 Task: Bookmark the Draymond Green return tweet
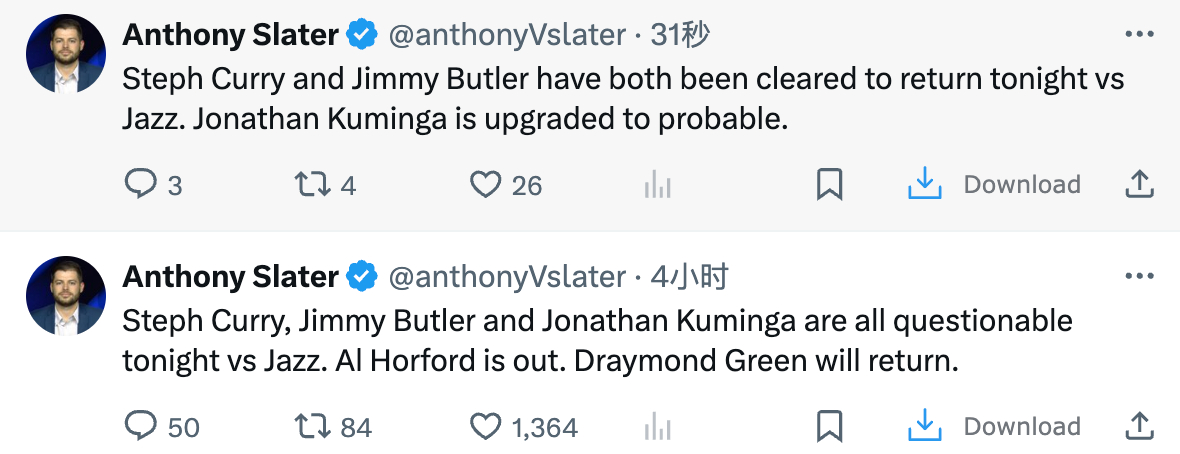(830, 428)
